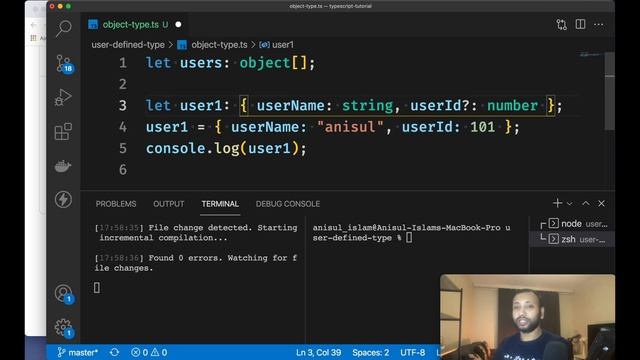Click the "anisul" string literal

tap(350, 127)
